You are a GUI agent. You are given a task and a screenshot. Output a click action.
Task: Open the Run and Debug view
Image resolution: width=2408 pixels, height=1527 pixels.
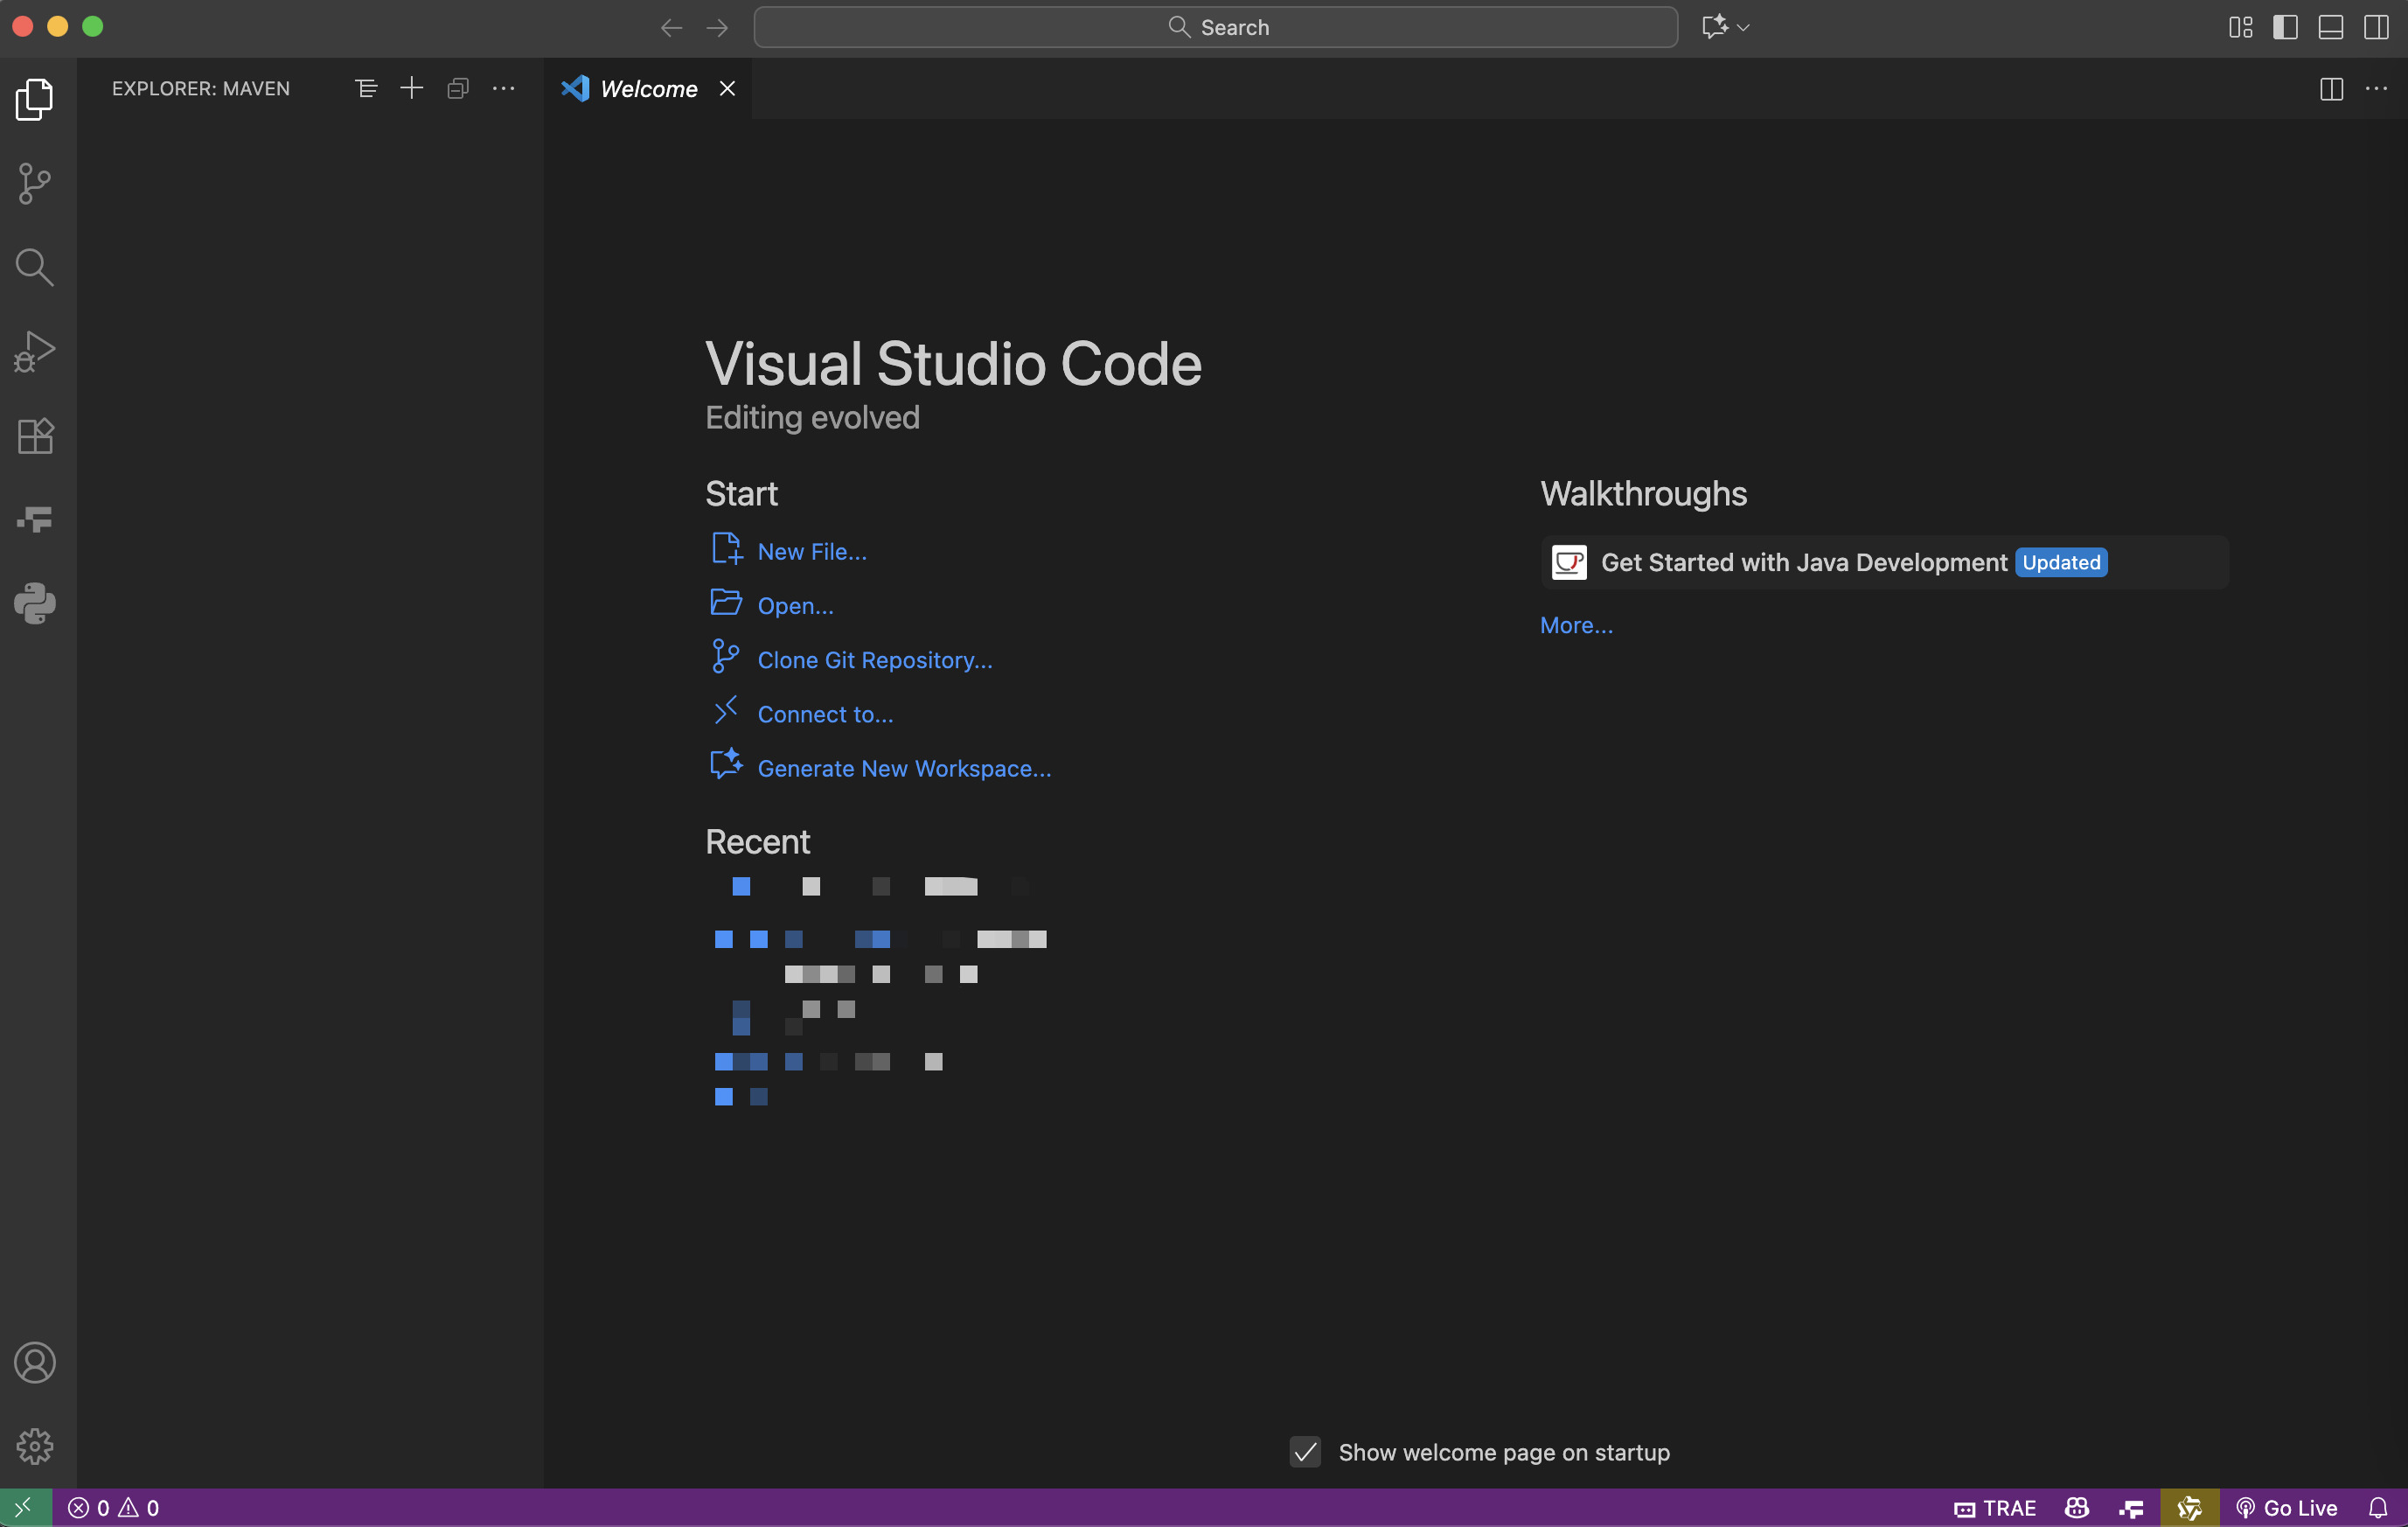pos(35,352)
